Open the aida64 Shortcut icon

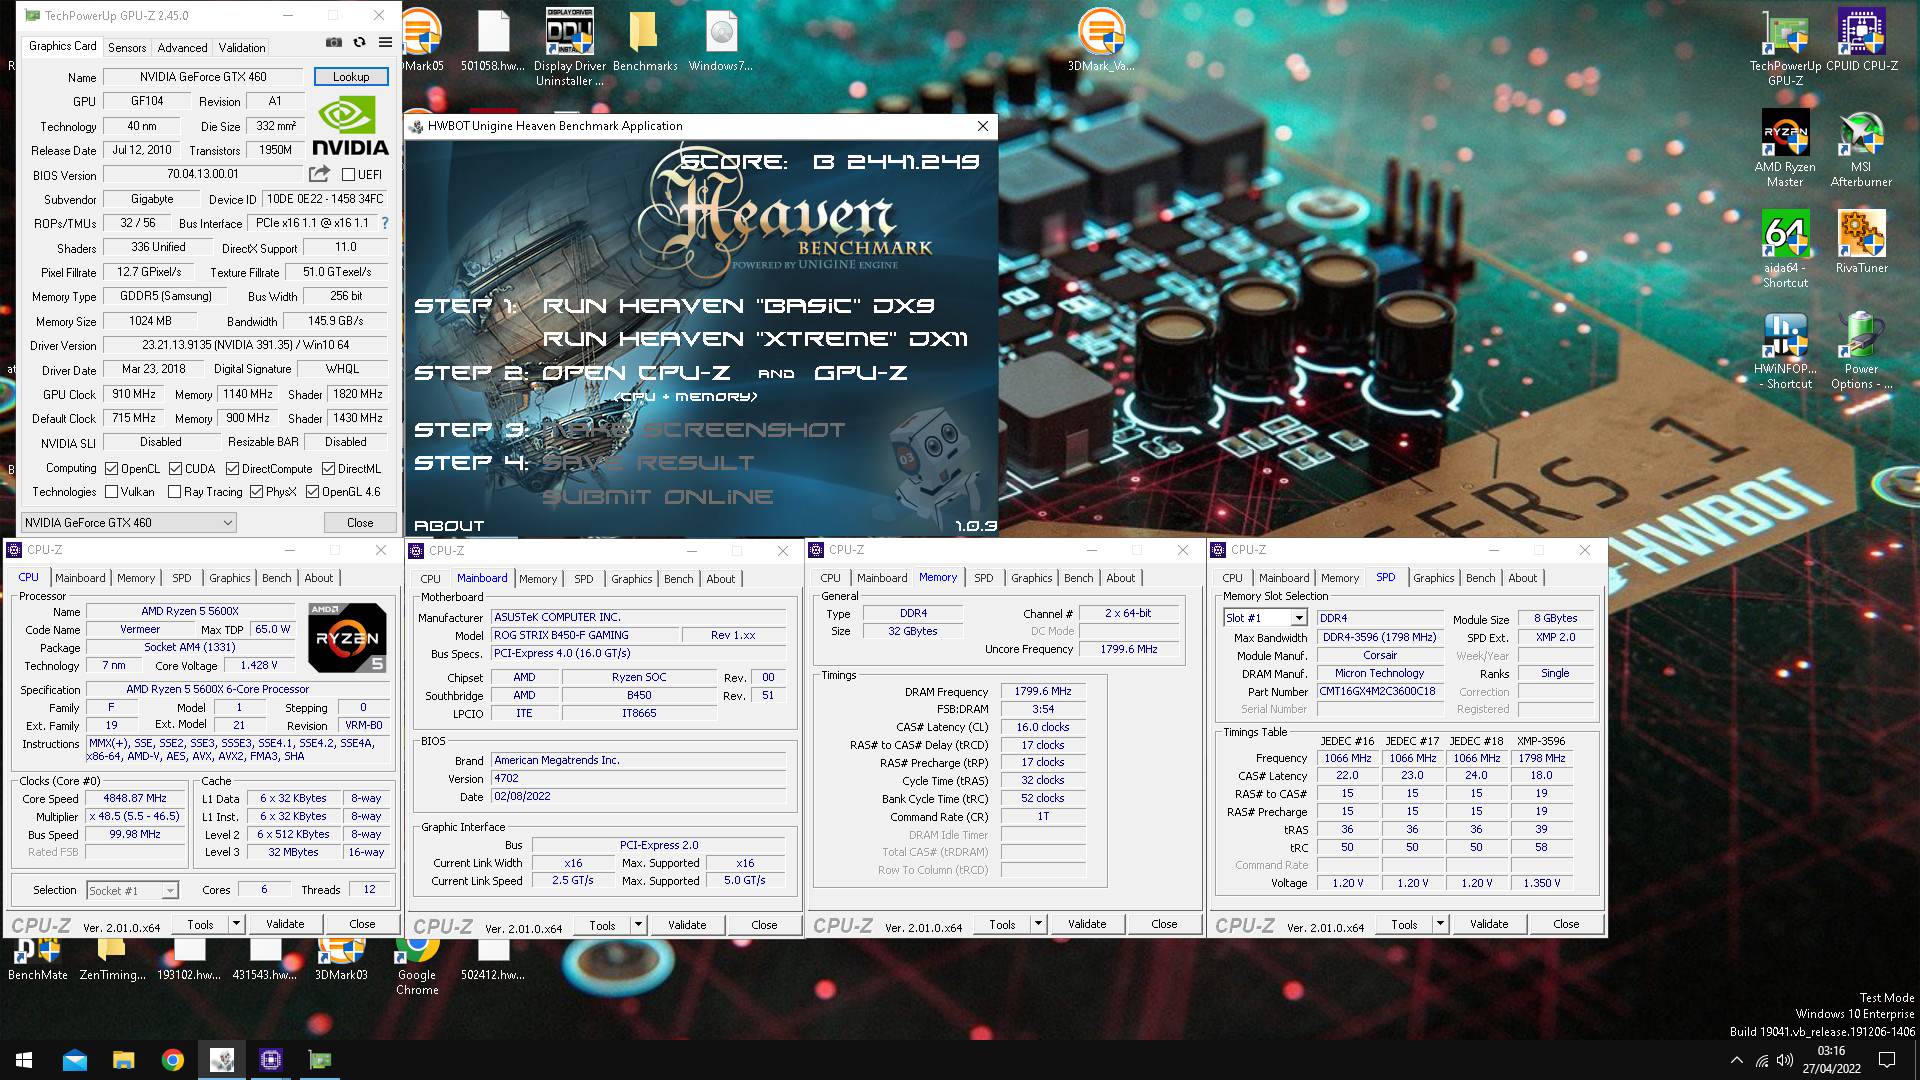click(x=1785, y=249)
